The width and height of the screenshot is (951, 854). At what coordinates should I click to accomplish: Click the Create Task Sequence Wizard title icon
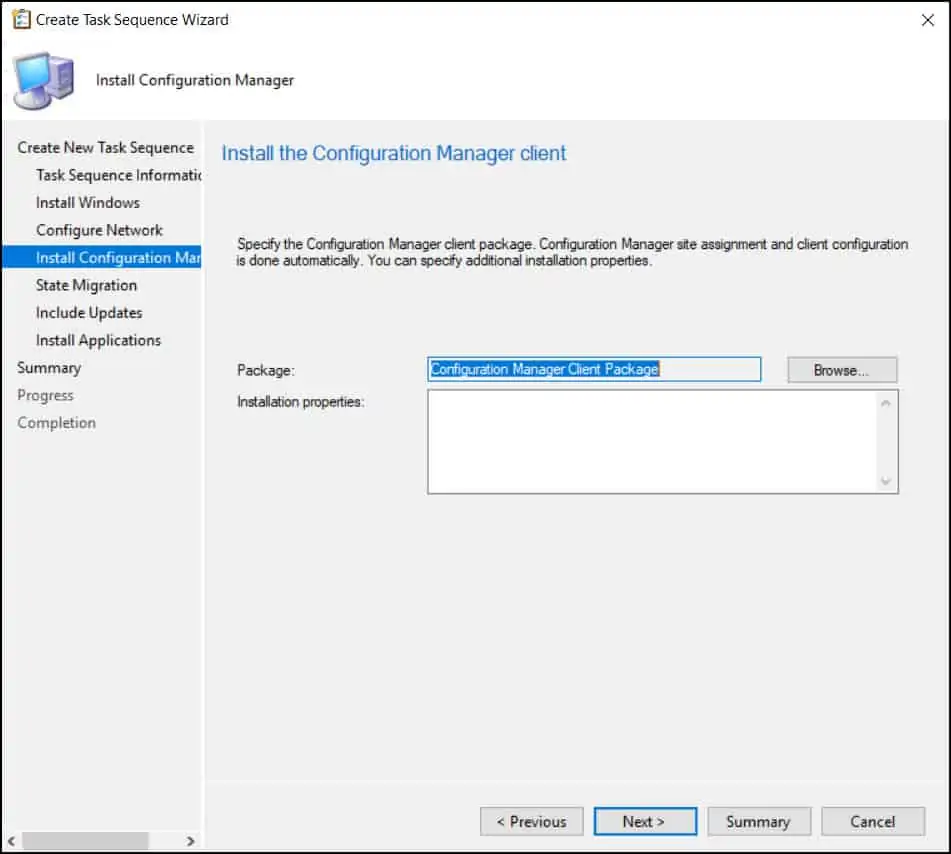[x=21, y=19]
